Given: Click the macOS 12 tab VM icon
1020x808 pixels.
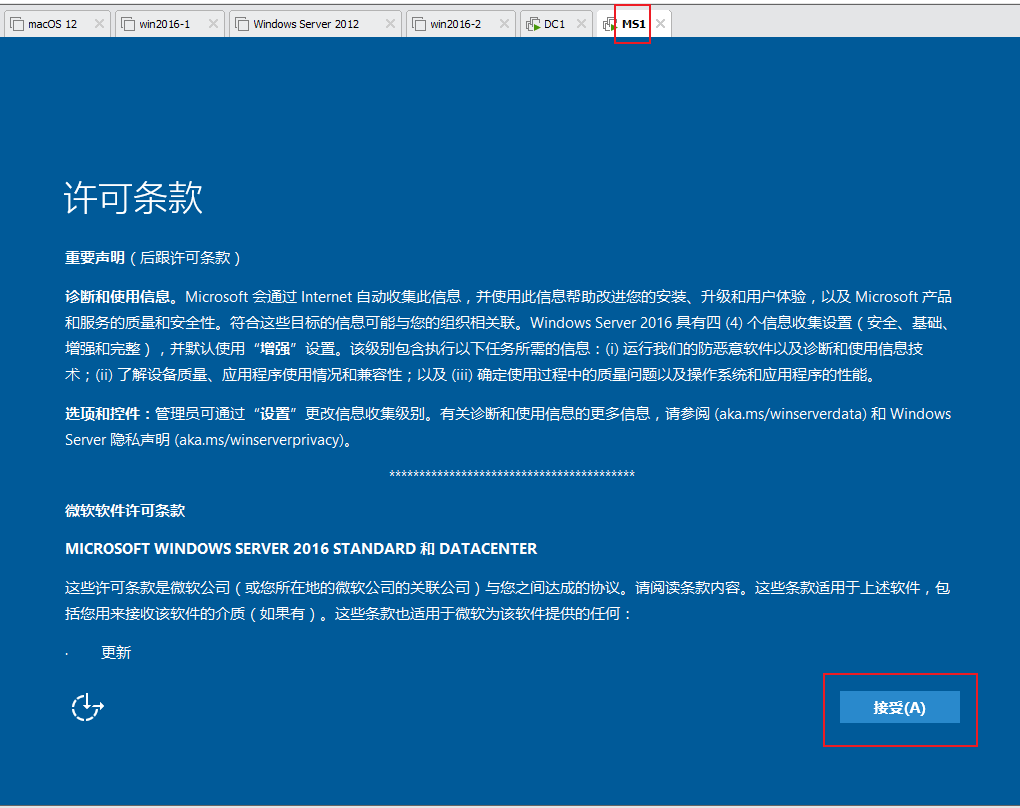Looking at the screenshot, I should (x=17, y=24).
